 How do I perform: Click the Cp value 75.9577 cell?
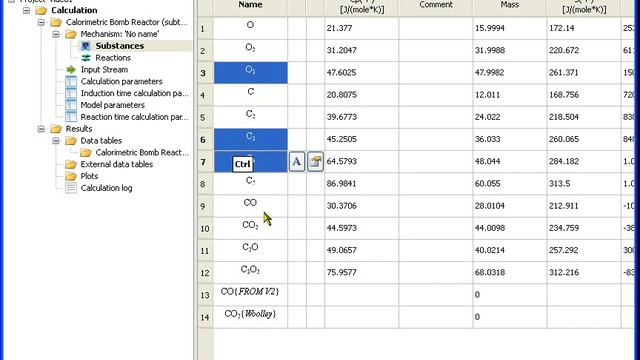click(x=361, y=273)
